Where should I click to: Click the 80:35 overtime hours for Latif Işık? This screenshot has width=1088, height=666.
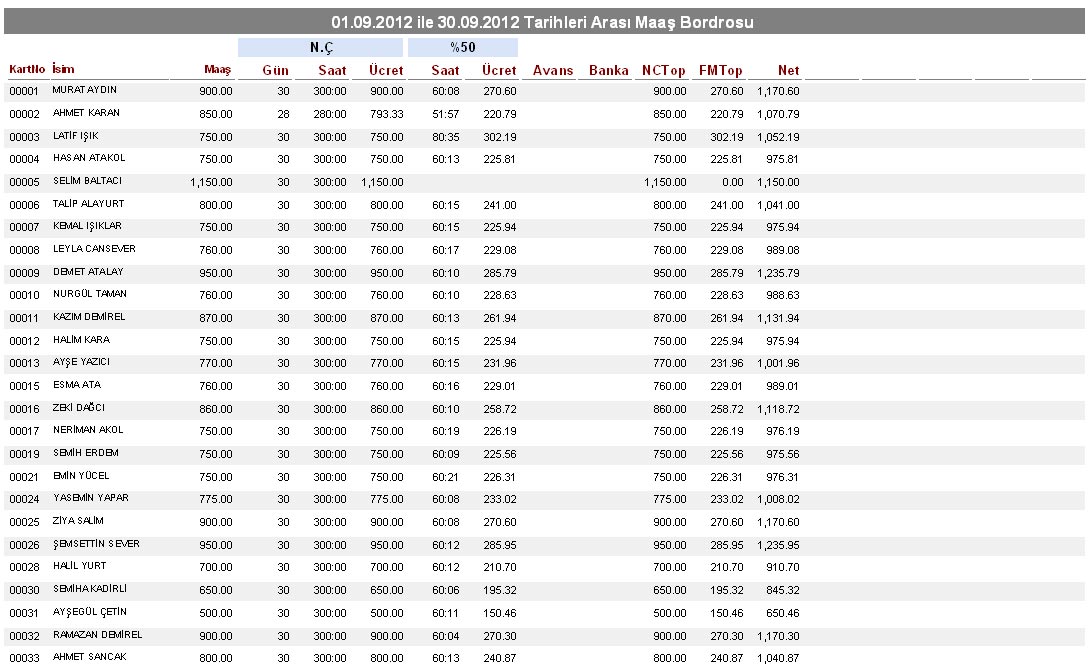pos(445,137)
